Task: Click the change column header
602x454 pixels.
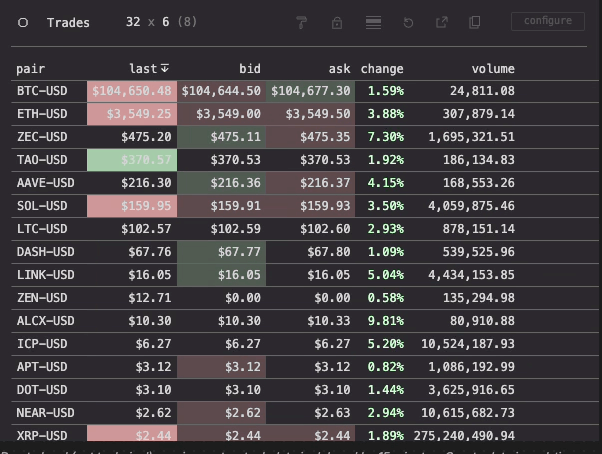Action: click(x=382, y=69)
